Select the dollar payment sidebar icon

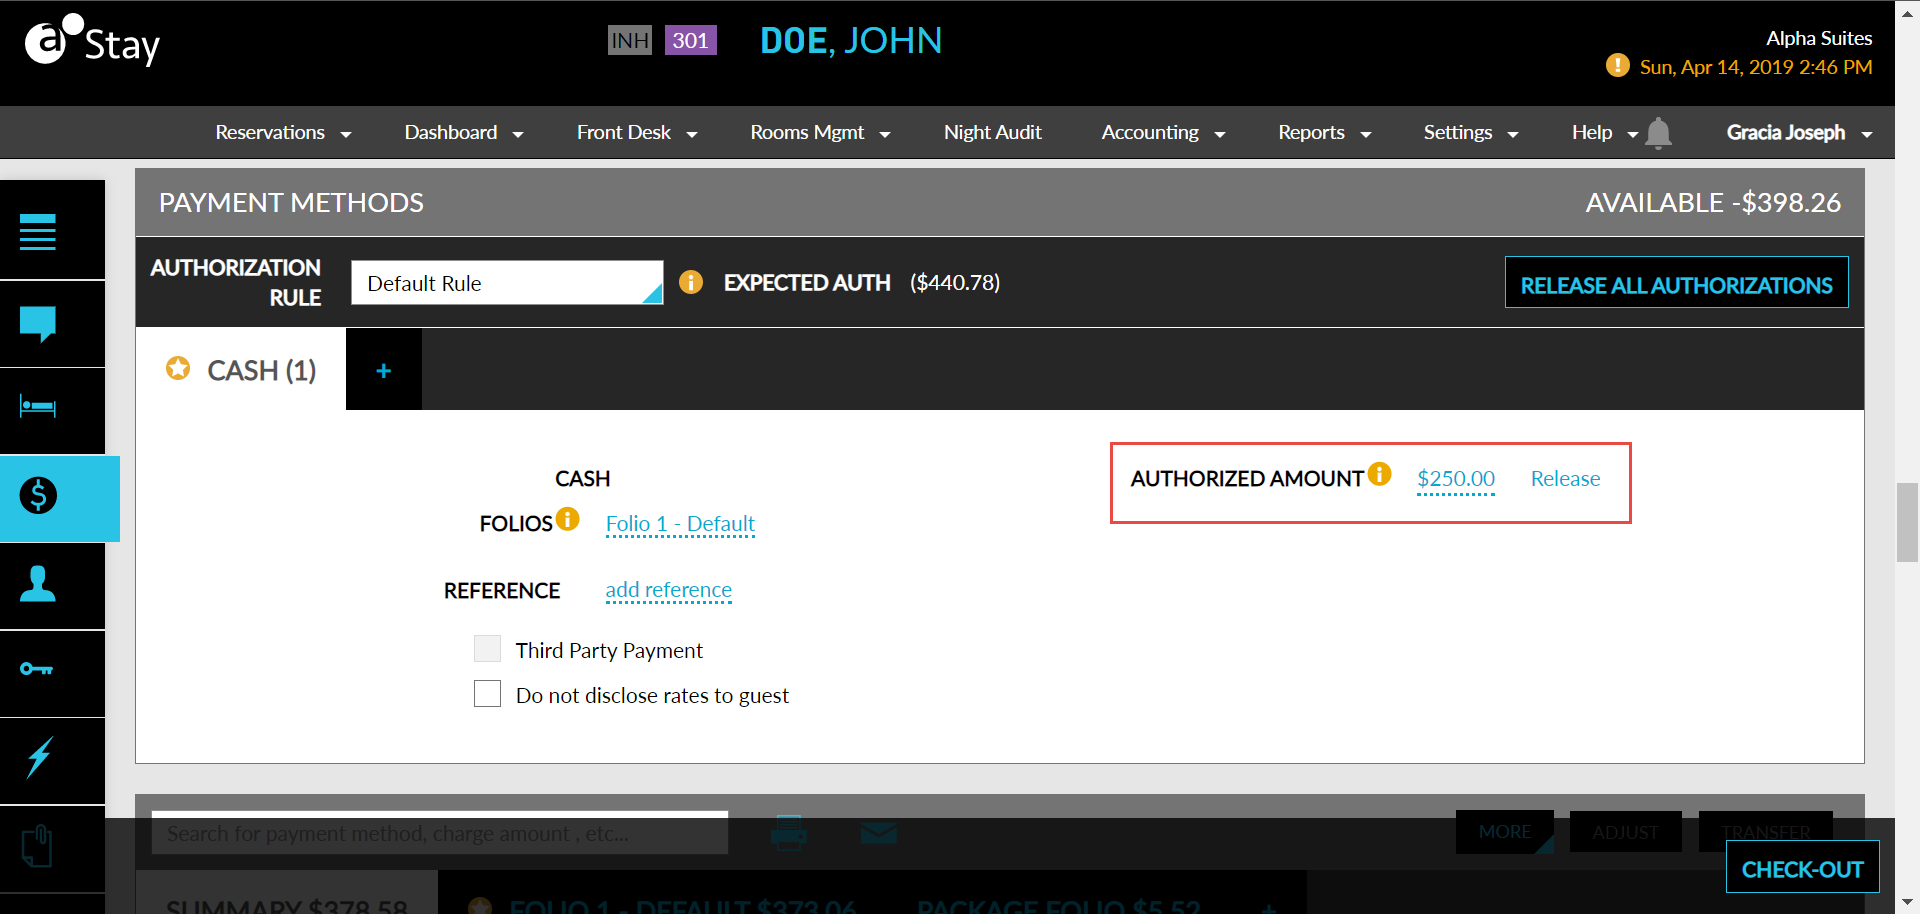38,495
